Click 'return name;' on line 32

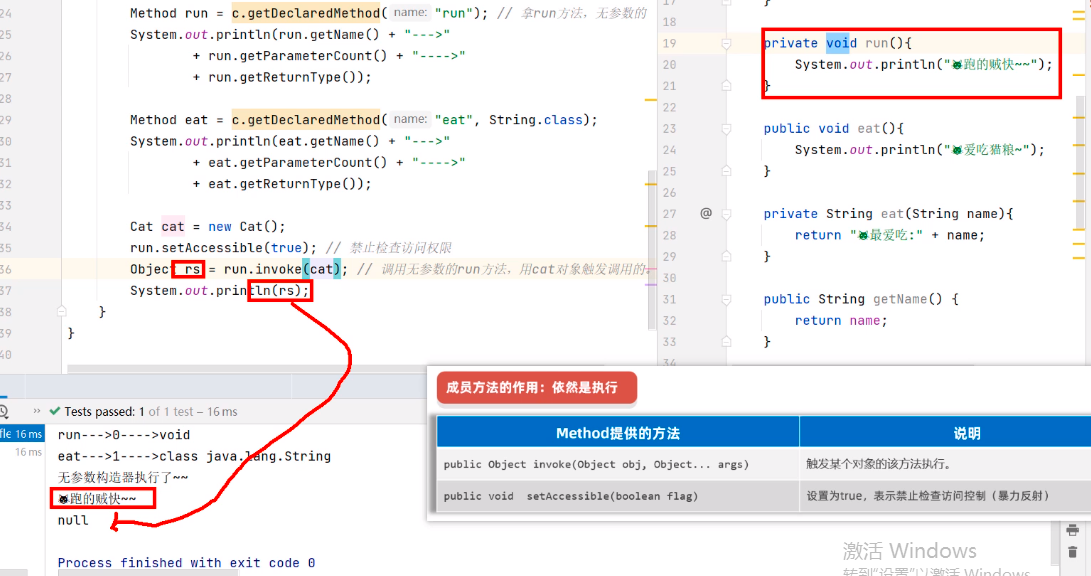click(841, 321)
